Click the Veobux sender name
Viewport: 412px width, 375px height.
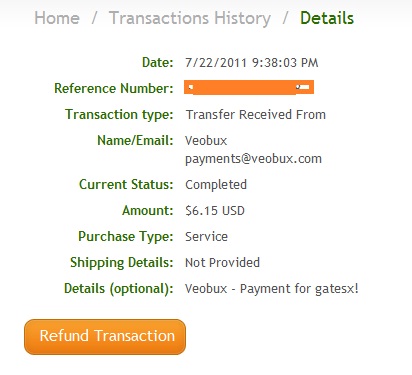tap(206, 140)
